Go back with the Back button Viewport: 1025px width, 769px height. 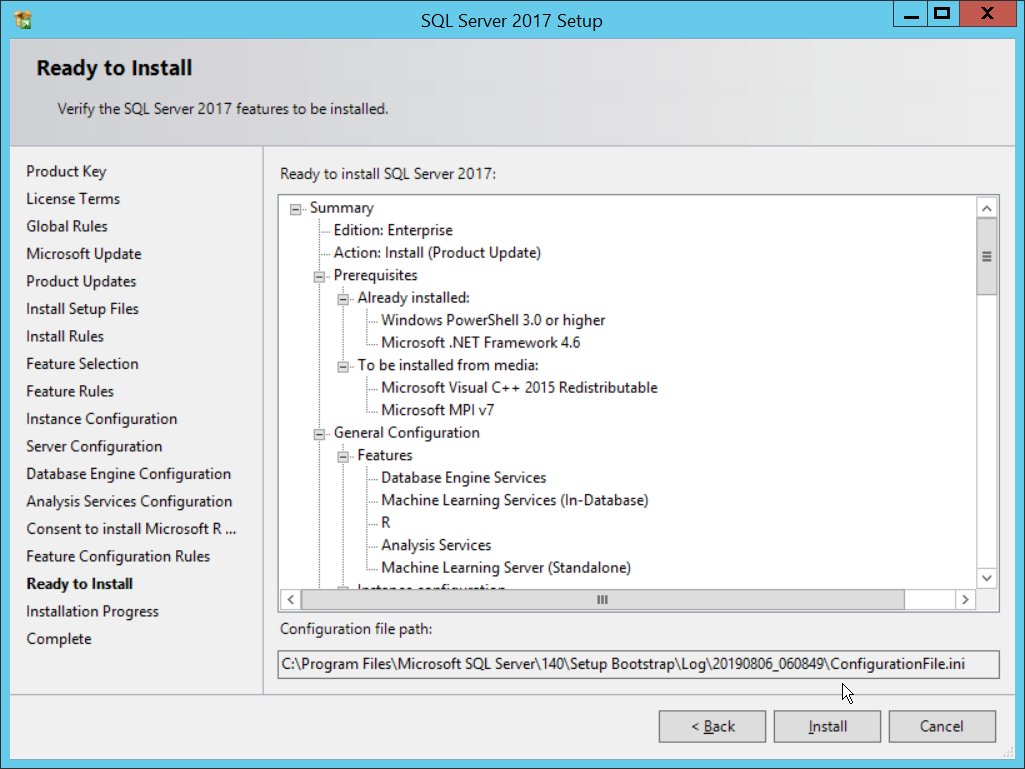click(712, 727)
